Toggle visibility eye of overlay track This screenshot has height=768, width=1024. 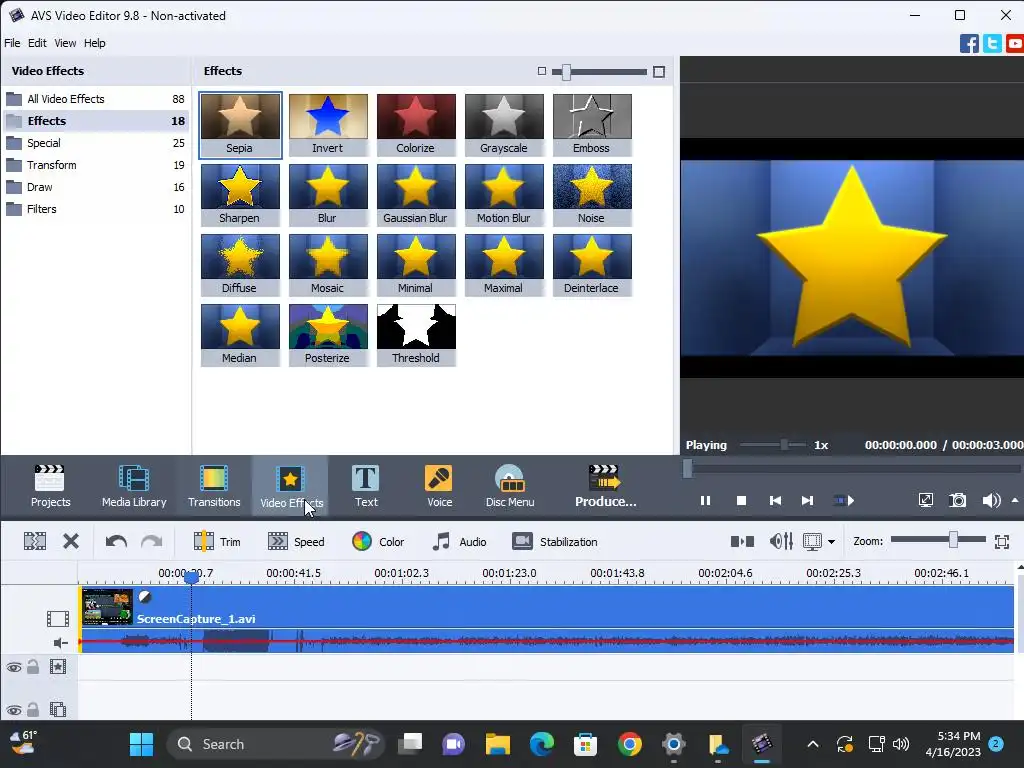(x=14, y=710)
